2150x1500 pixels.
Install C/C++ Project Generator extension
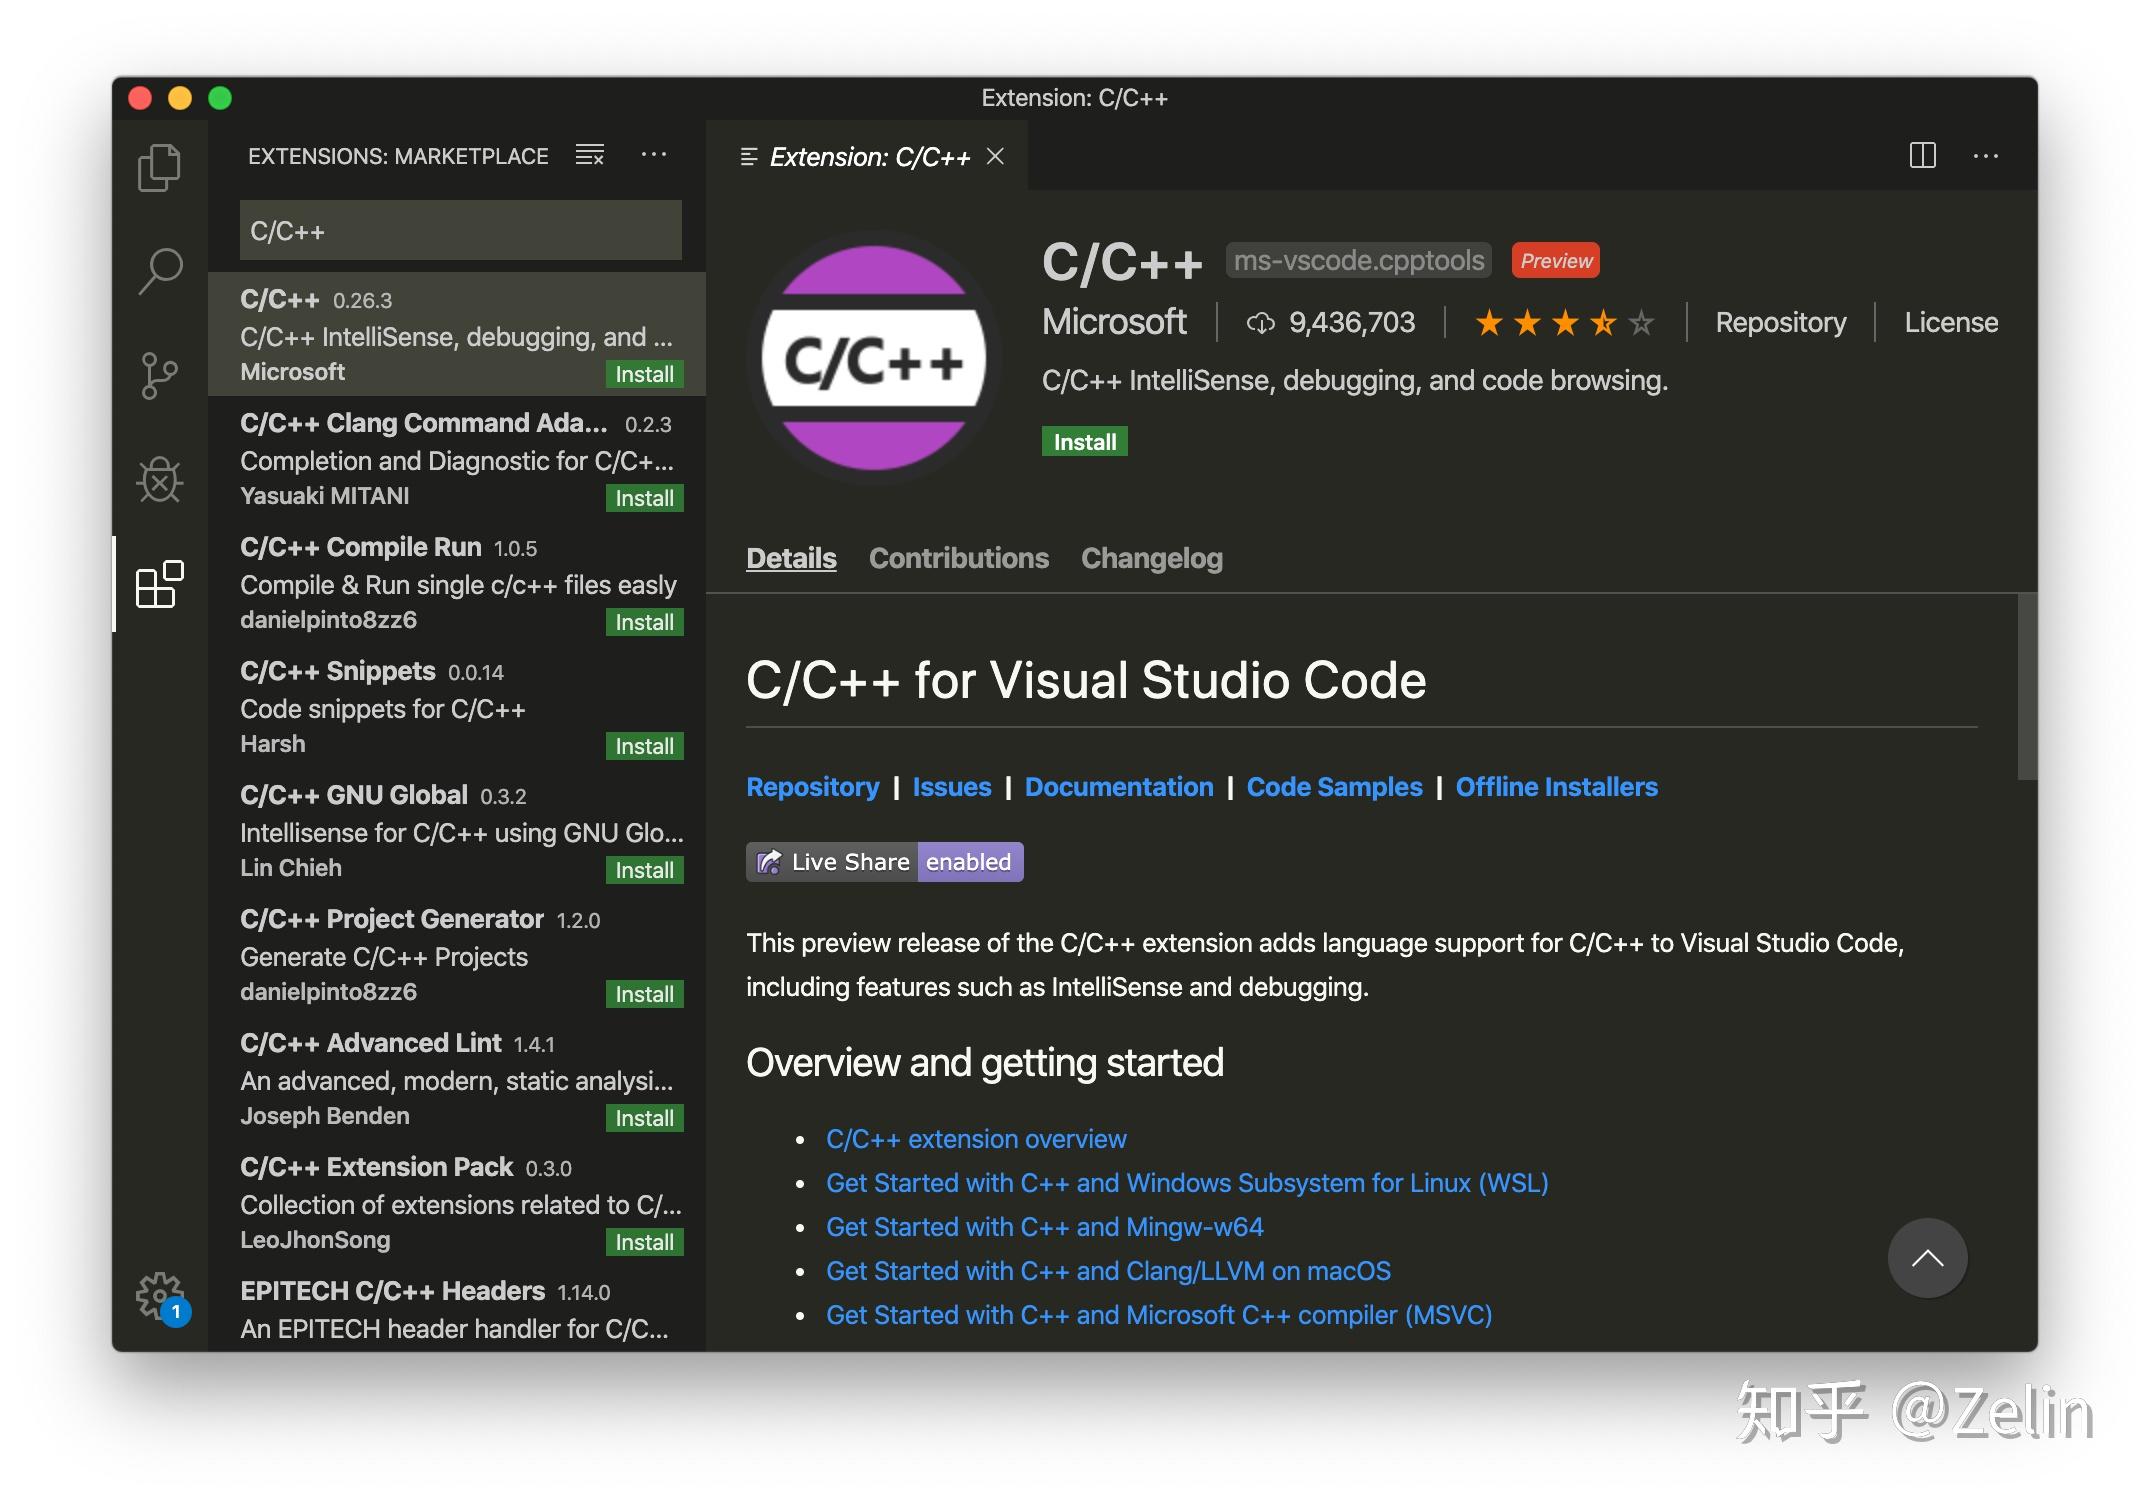tap(644, 994)
